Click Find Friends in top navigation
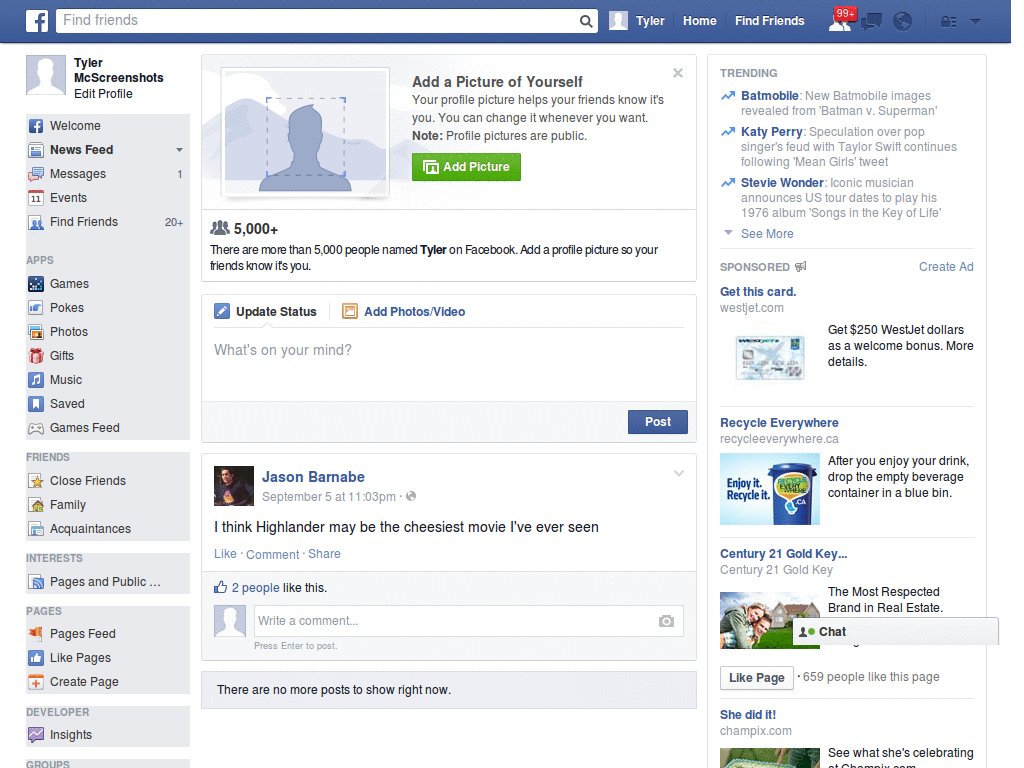1024x768 pixels. point(769,21)
